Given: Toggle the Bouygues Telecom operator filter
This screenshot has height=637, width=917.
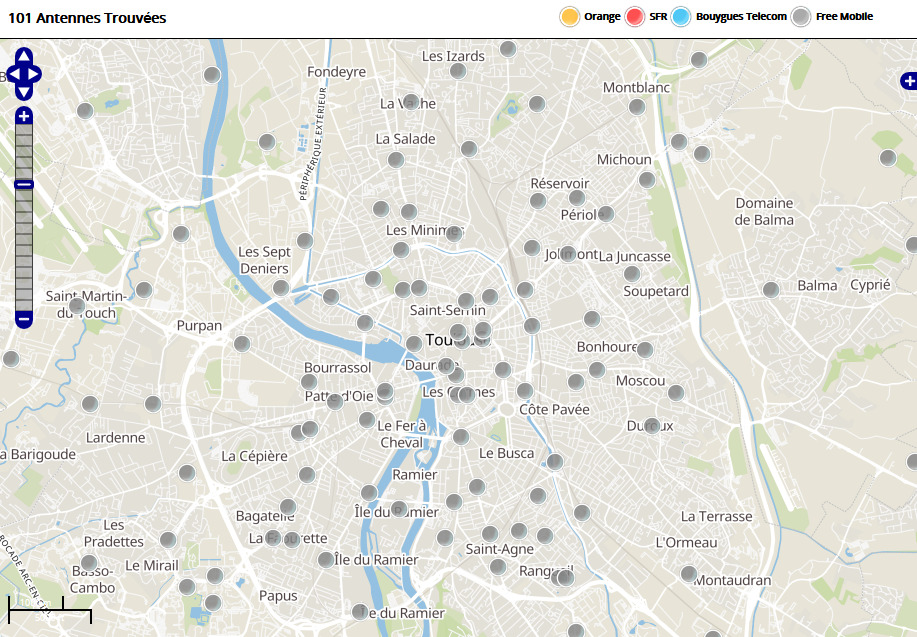Looking at the screenshot, I should pos(682,17).
